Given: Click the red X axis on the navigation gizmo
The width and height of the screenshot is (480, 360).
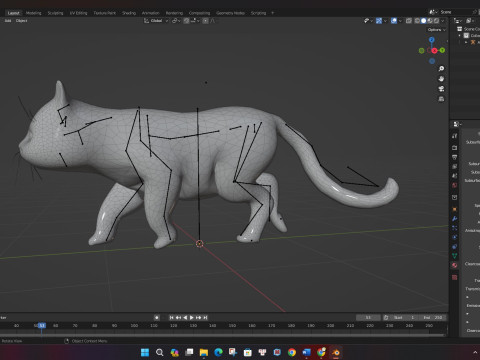Looking at the screenshot, I should tap(434, 51).
